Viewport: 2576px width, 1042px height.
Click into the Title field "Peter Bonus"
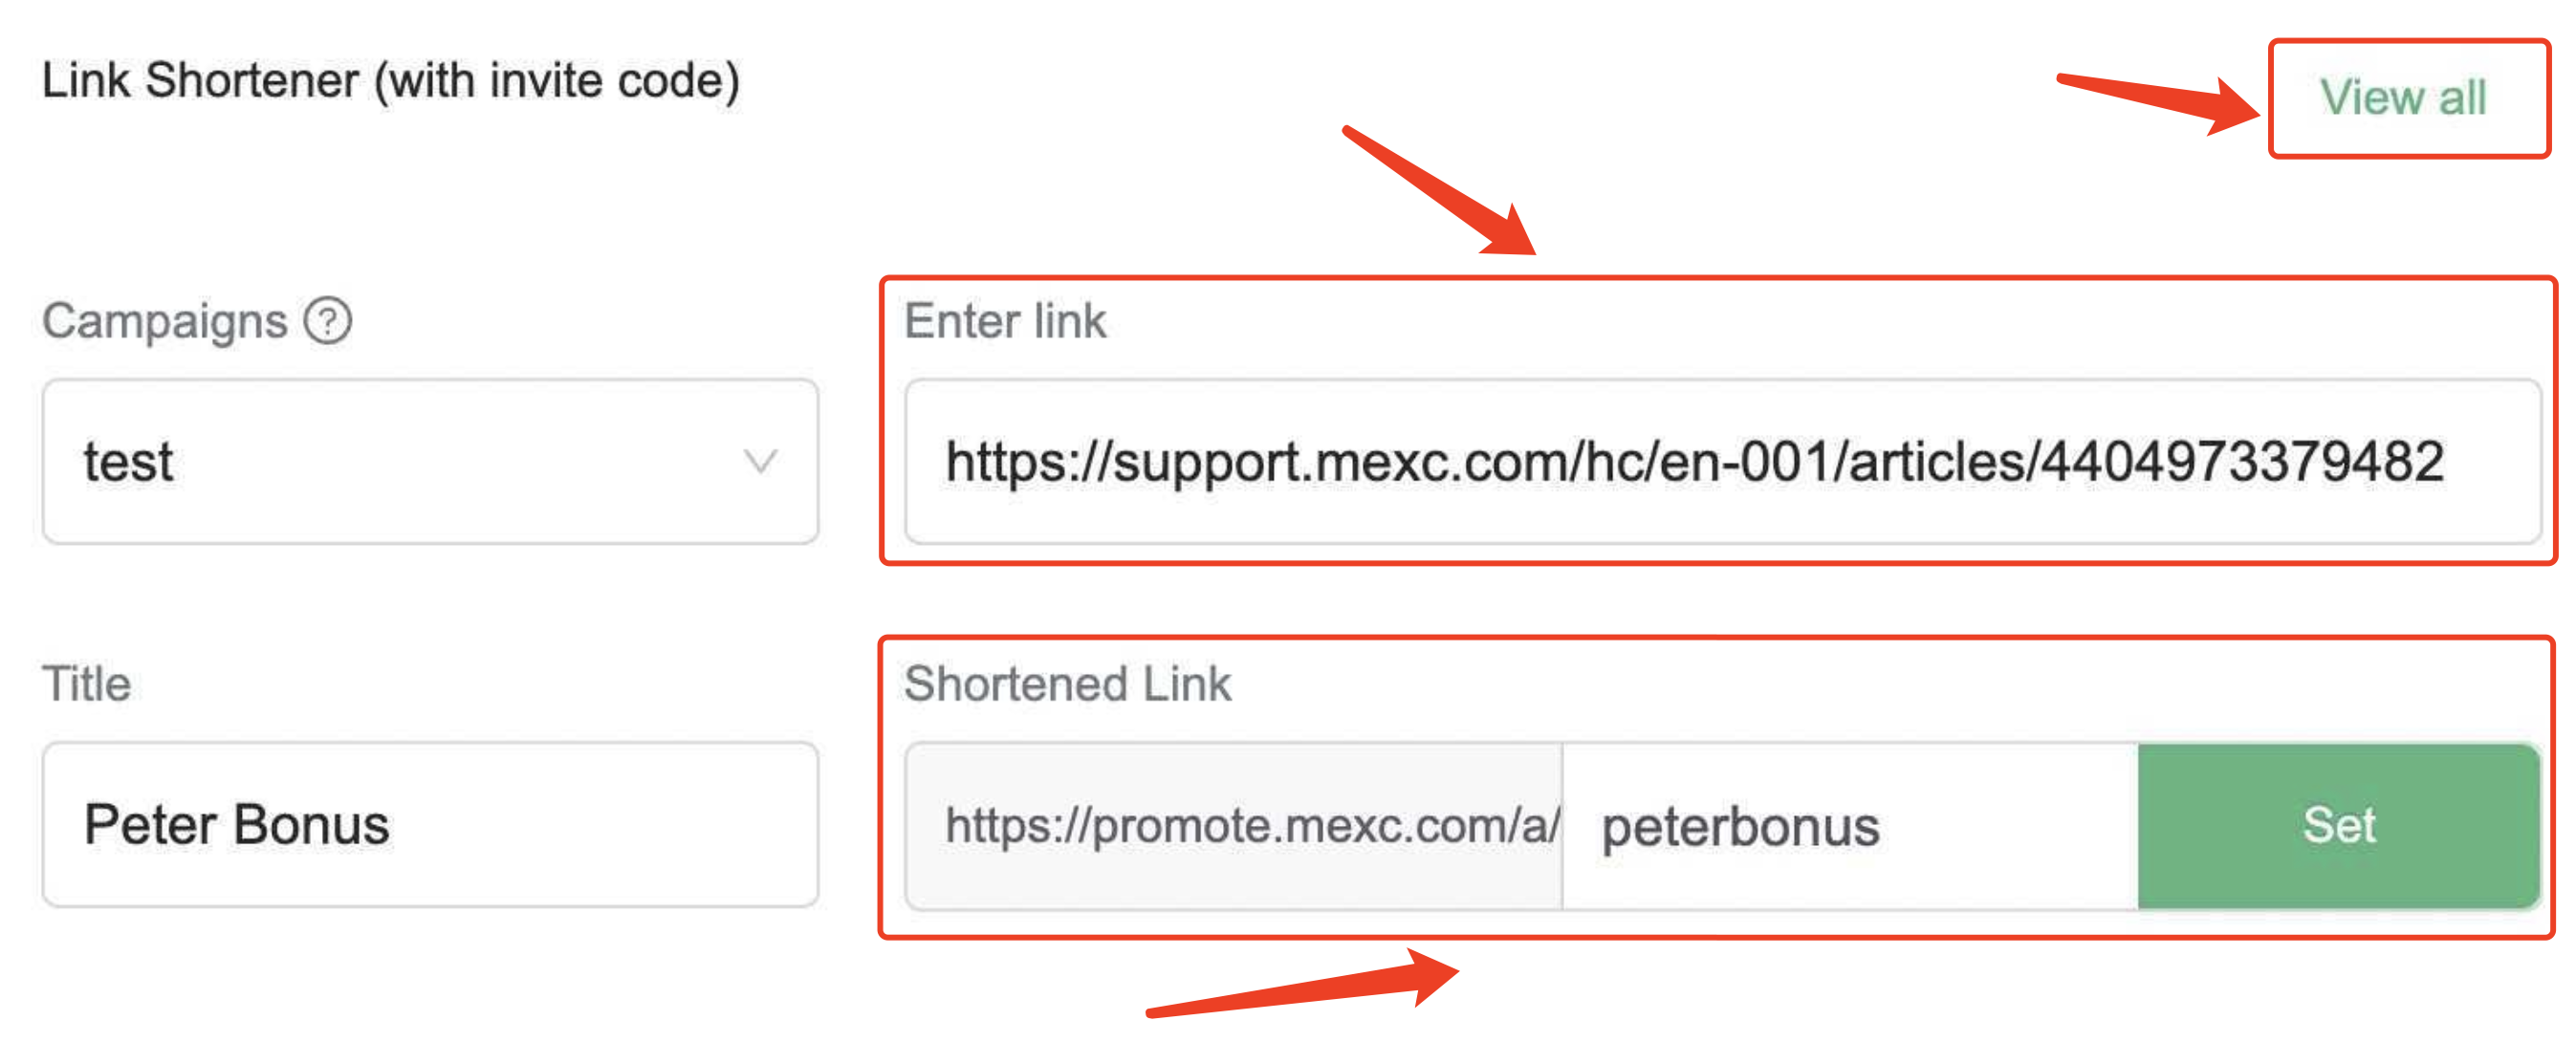pyautogui.click(x=430, y=825)
